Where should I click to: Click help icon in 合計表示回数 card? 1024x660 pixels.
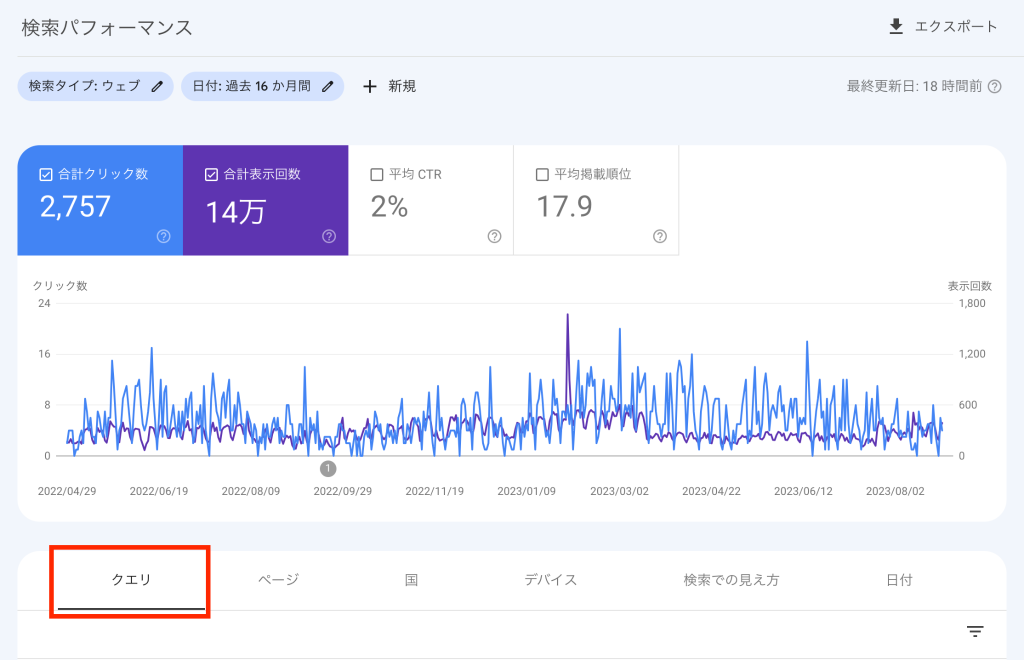pos(329,236)
